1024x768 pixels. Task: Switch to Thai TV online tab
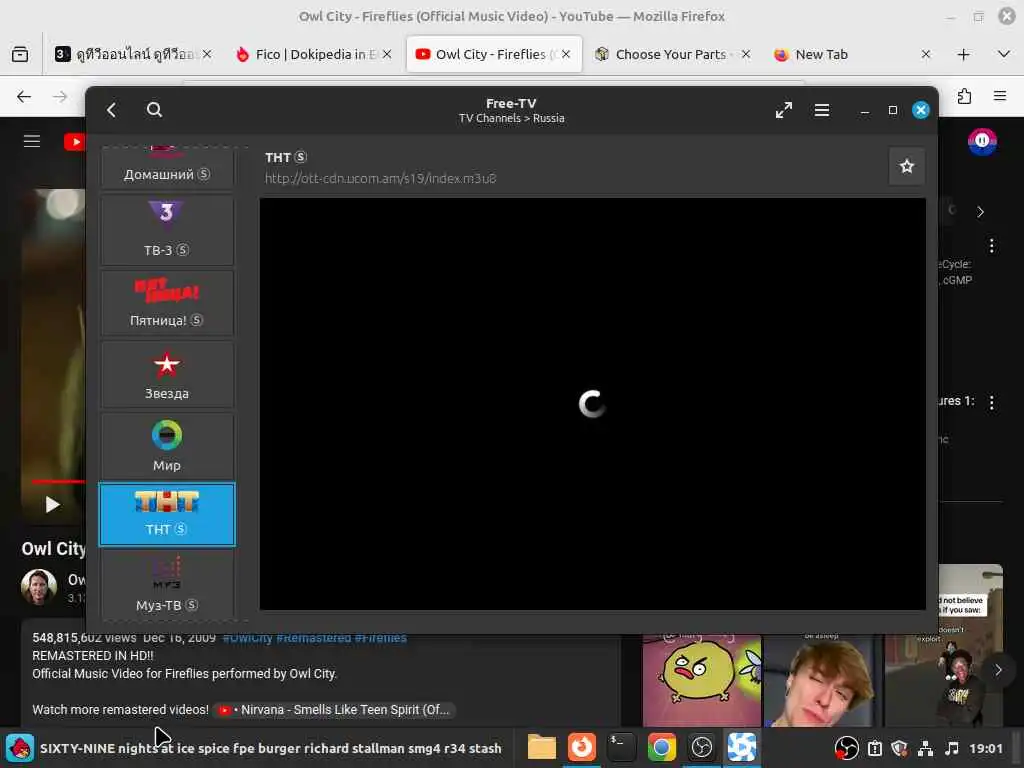(x=134, y=54)
